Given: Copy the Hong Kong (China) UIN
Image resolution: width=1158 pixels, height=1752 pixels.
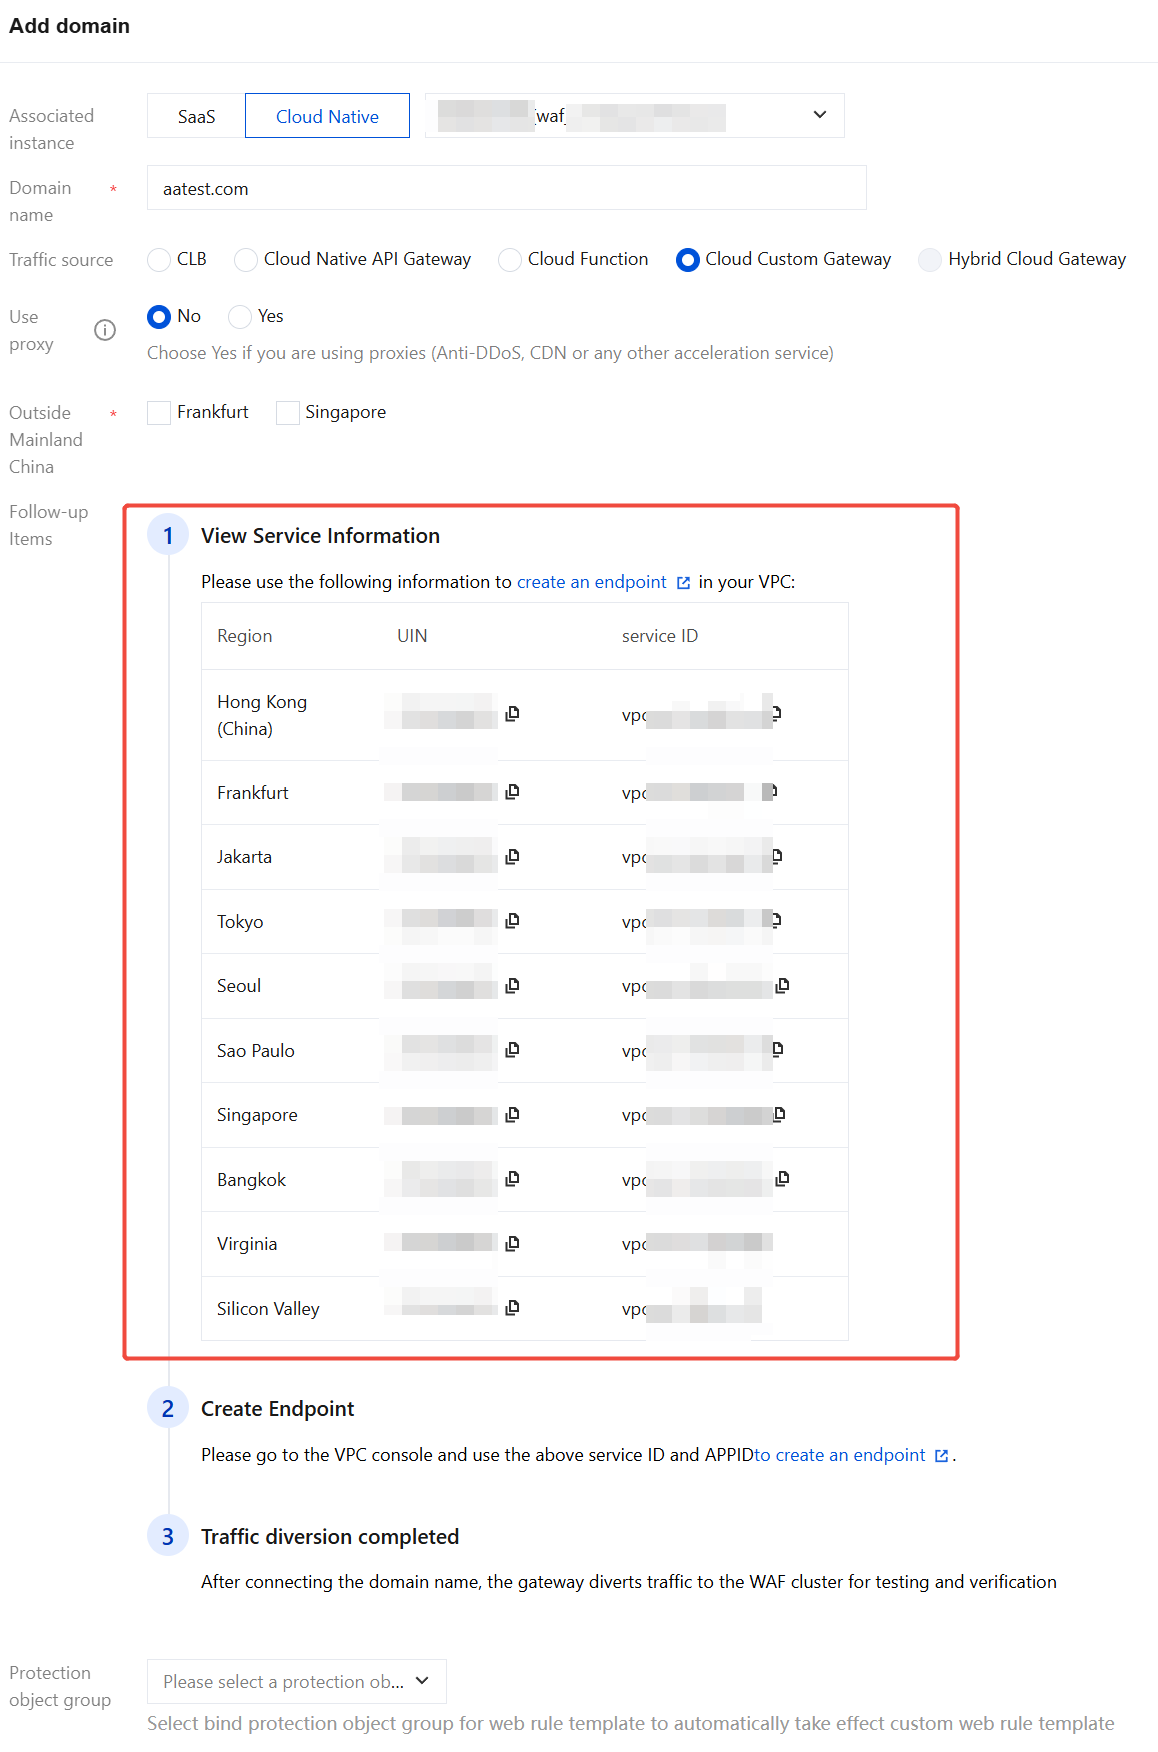Looking at the screenshot, I should [x=512, y=714].
